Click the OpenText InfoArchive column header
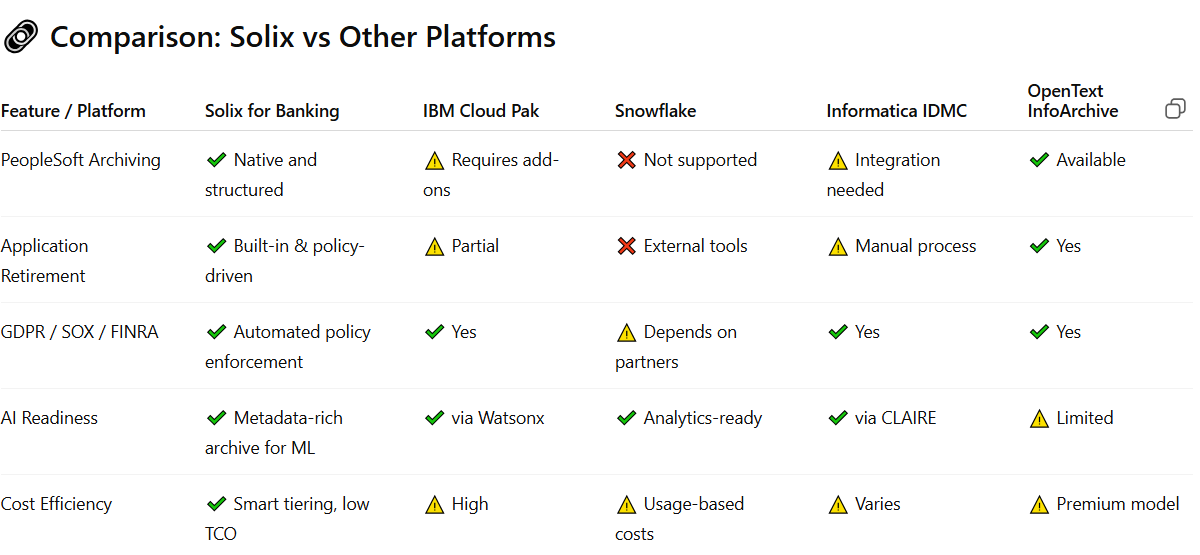The image size is (1200, 555). [1073, 101]
